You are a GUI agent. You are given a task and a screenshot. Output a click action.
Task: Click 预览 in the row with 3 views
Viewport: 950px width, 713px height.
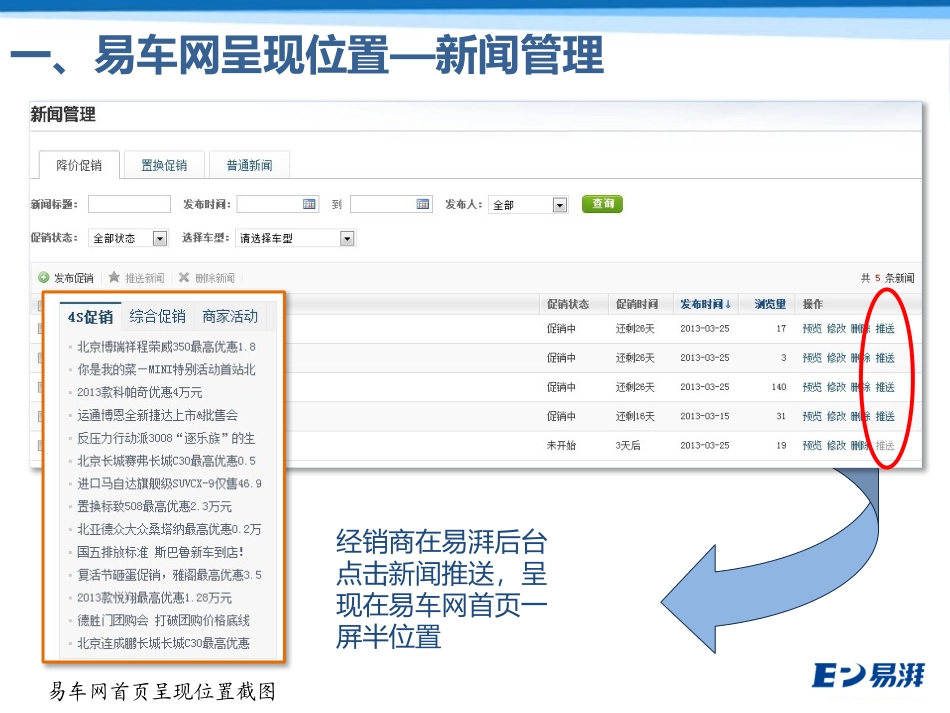812,357
